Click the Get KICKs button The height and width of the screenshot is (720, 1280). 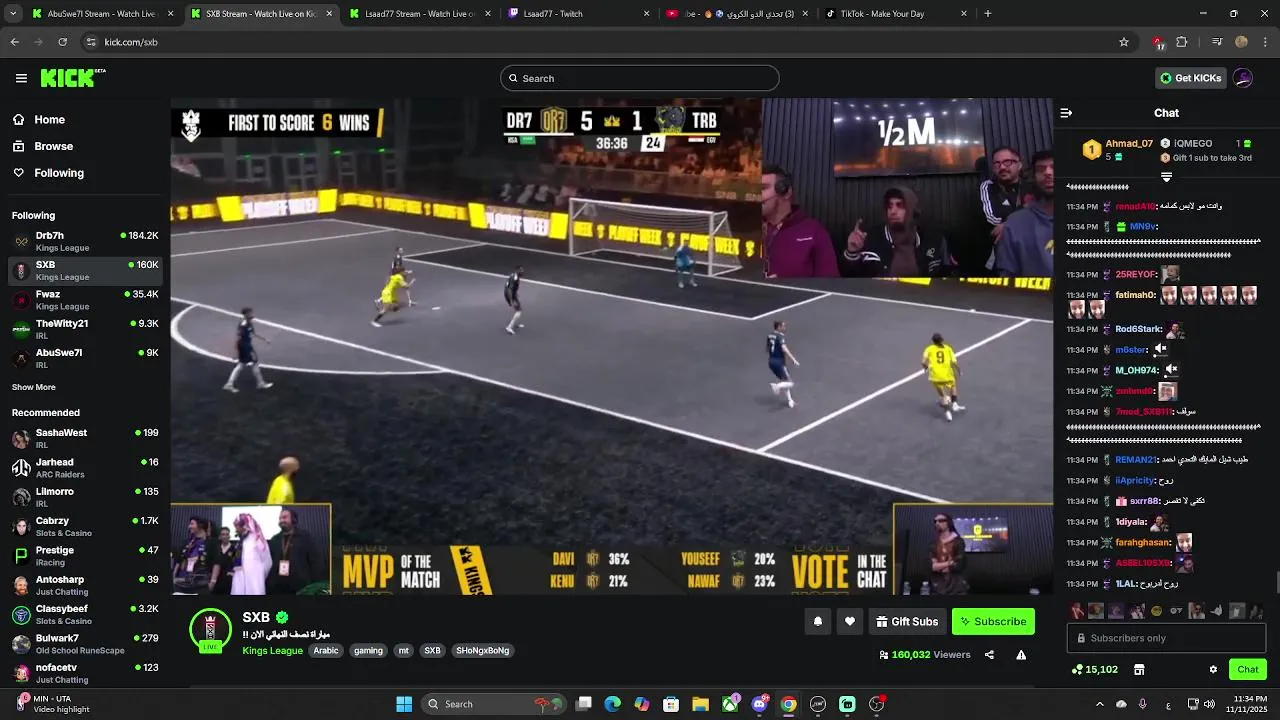pyautogui.click(x=1190, y=78)
